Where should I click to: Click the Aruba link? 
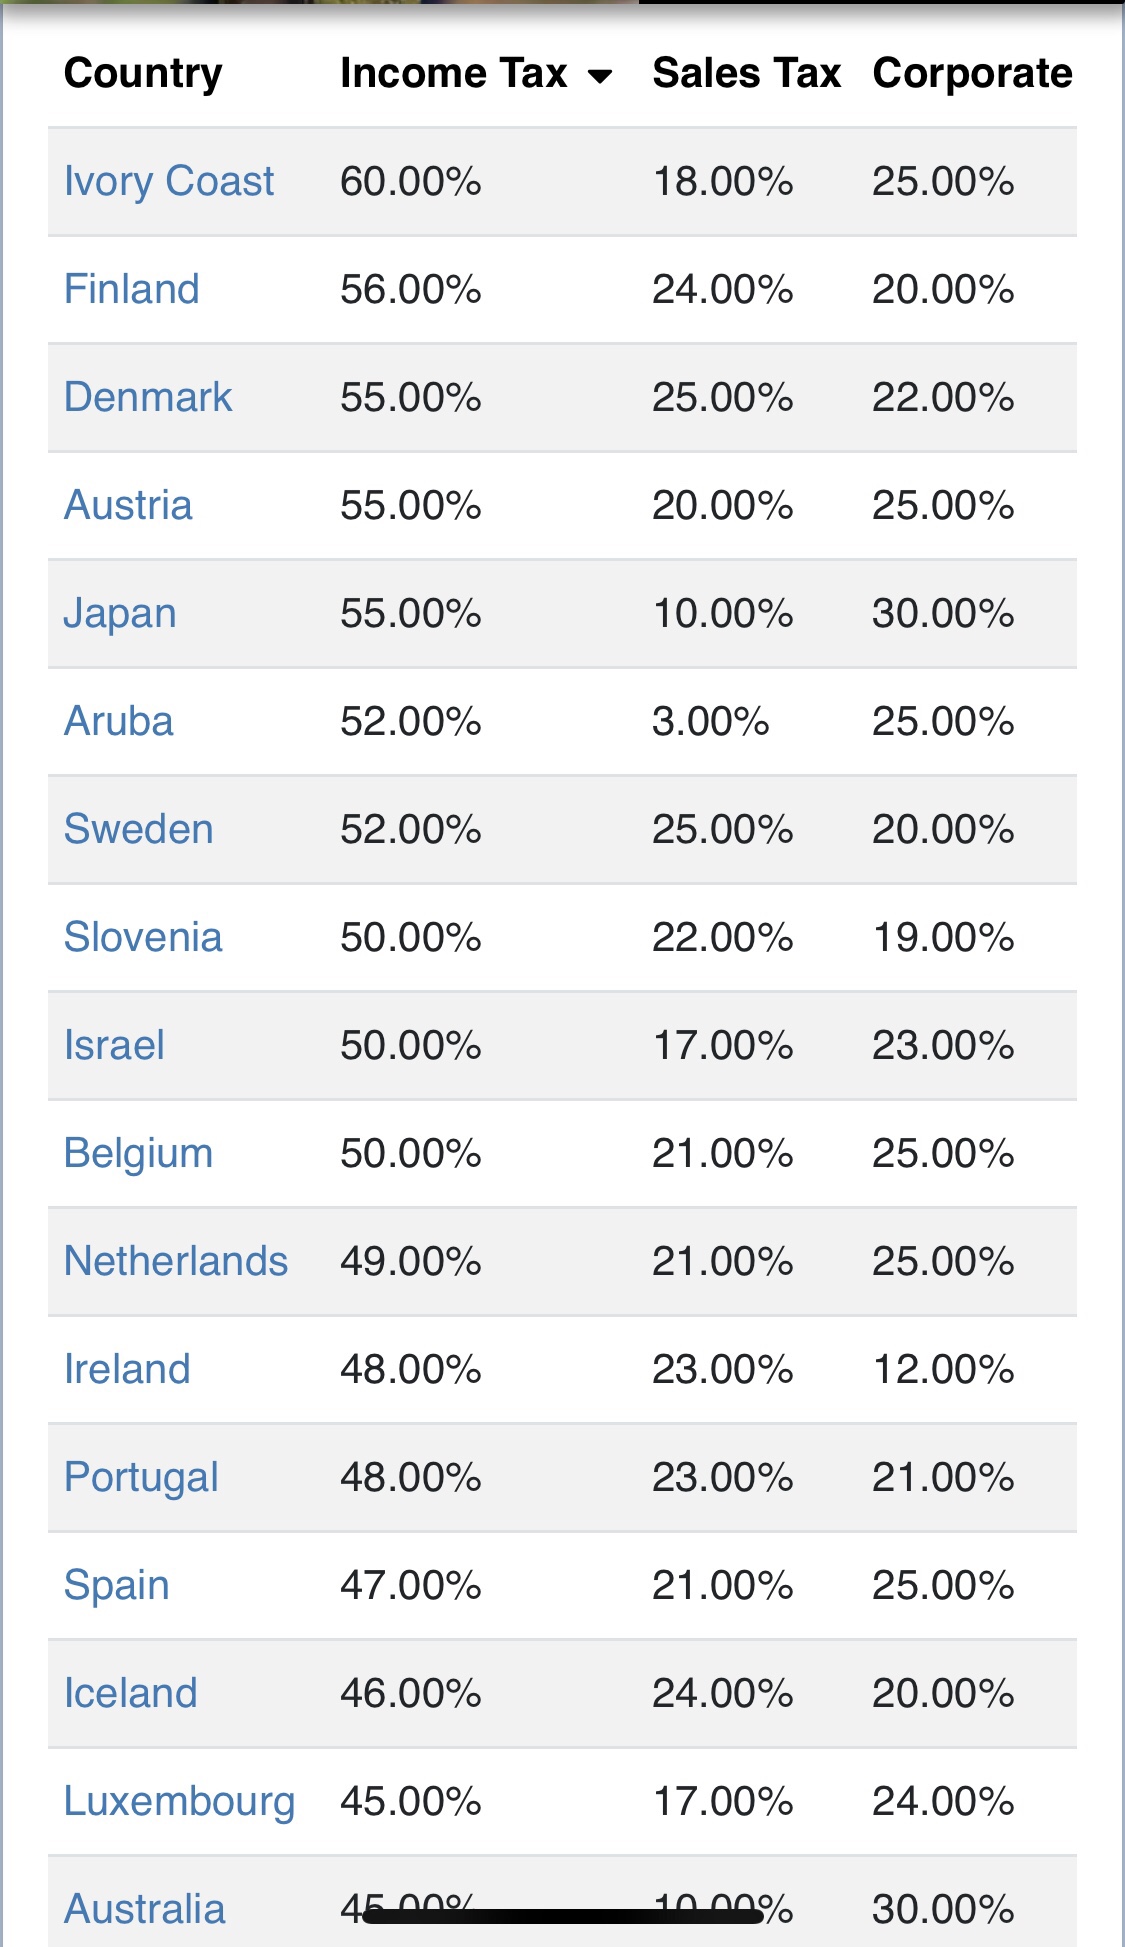pyautogui.click(x=118, y=721)
